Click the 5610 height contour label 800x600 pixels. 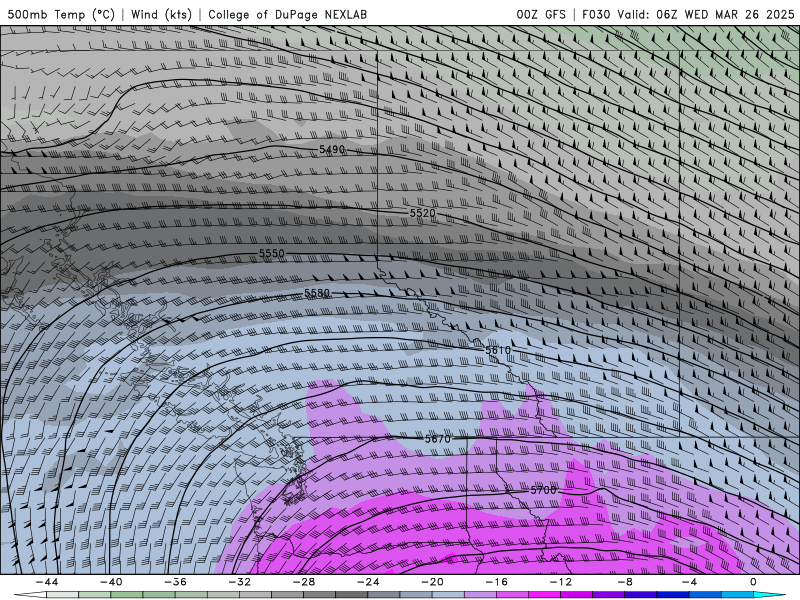pyautogui.click(x=497, y=350)
